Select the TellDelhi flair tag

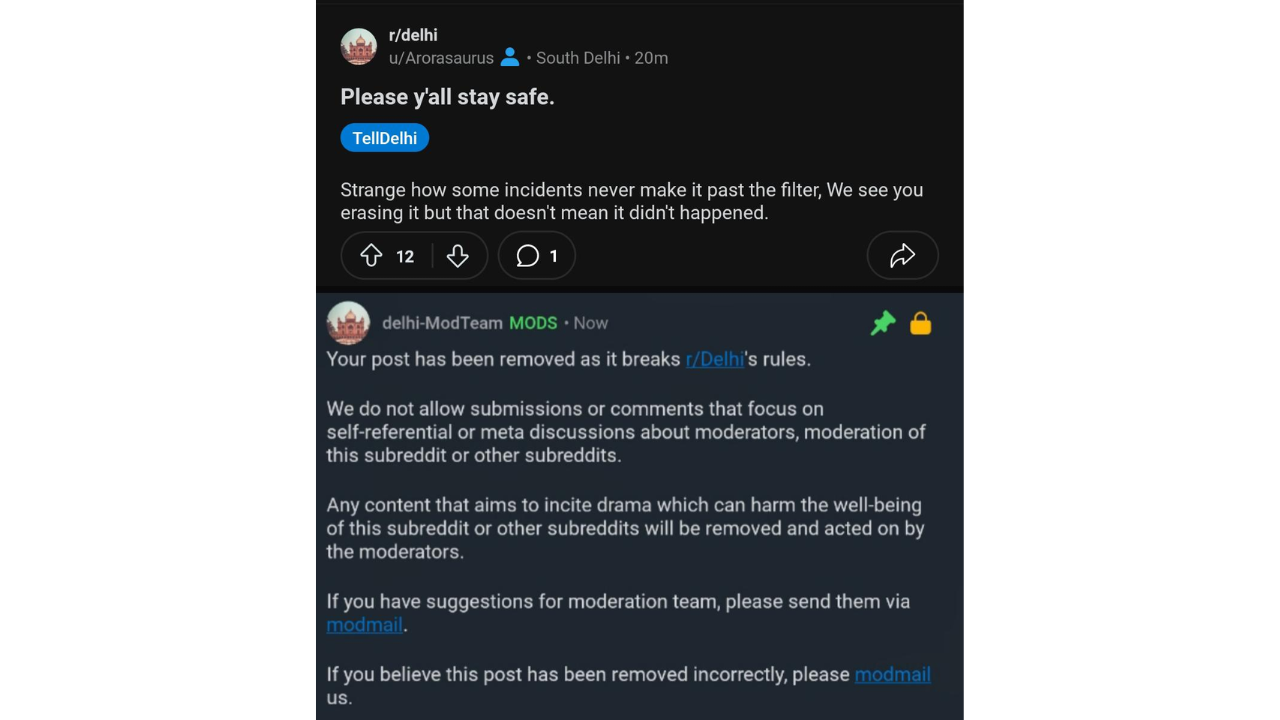[384, 138]
